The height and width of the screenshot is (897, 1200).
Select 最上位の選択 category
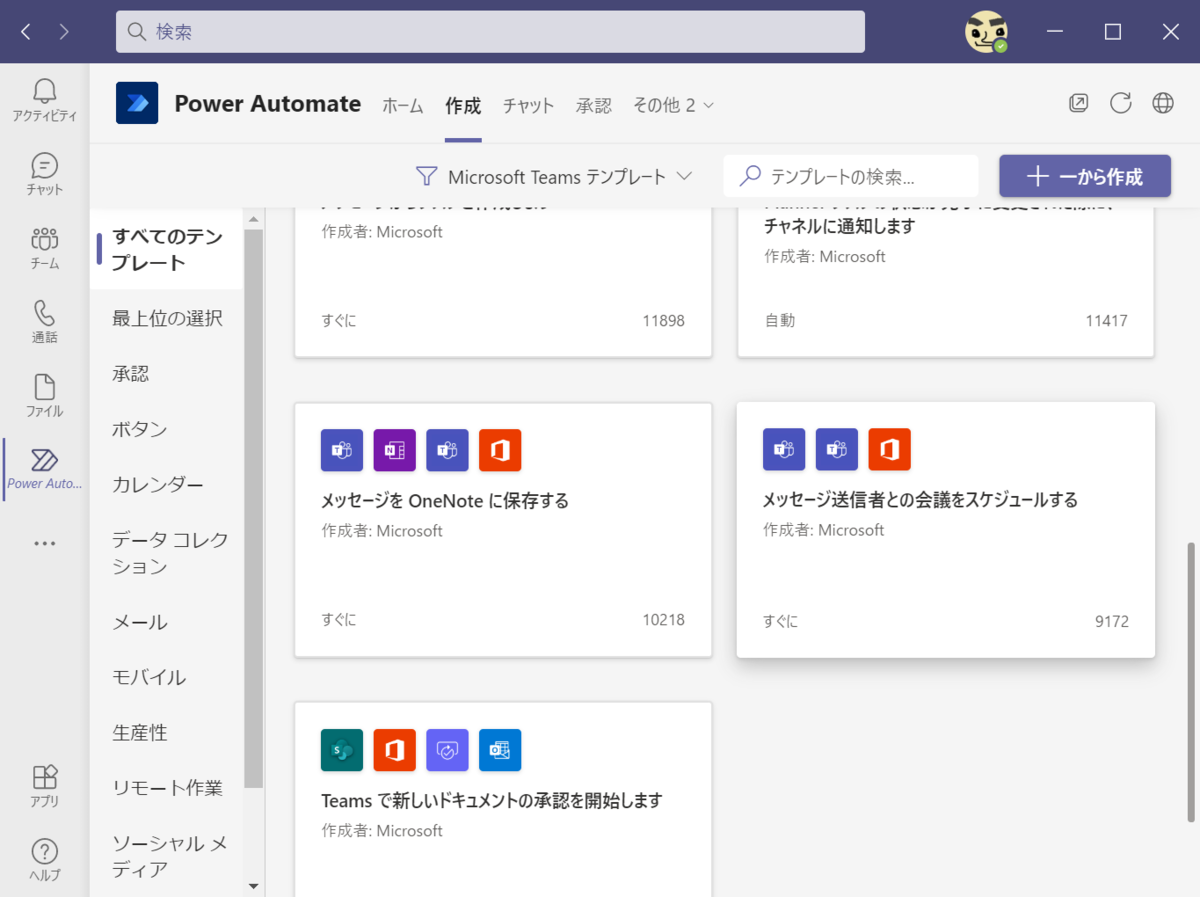pos(166,318)
